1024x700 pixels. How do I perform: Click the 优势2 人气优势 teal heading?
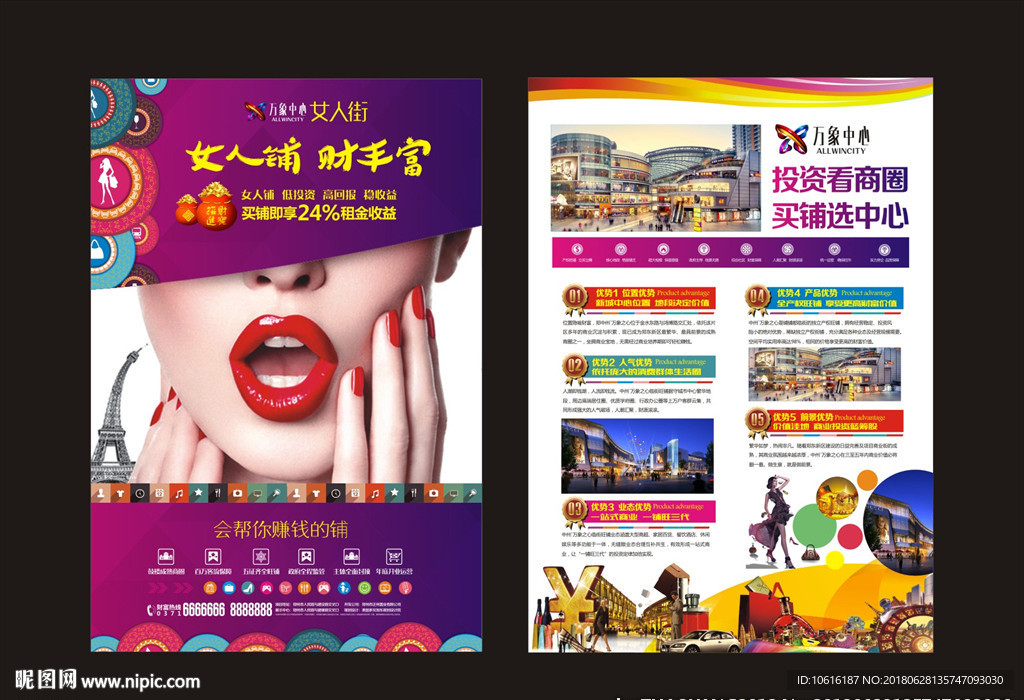(x=651, y=366)
